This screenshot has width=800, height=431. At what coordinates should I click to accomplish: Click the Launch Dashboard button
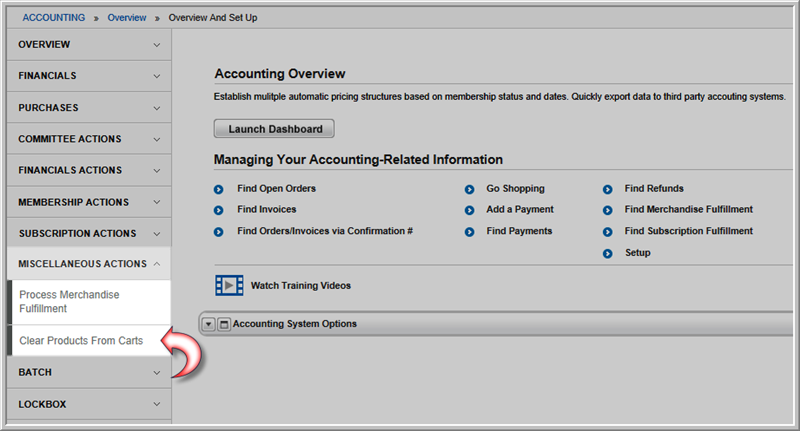pyautogui.click(x=274, y=129)
